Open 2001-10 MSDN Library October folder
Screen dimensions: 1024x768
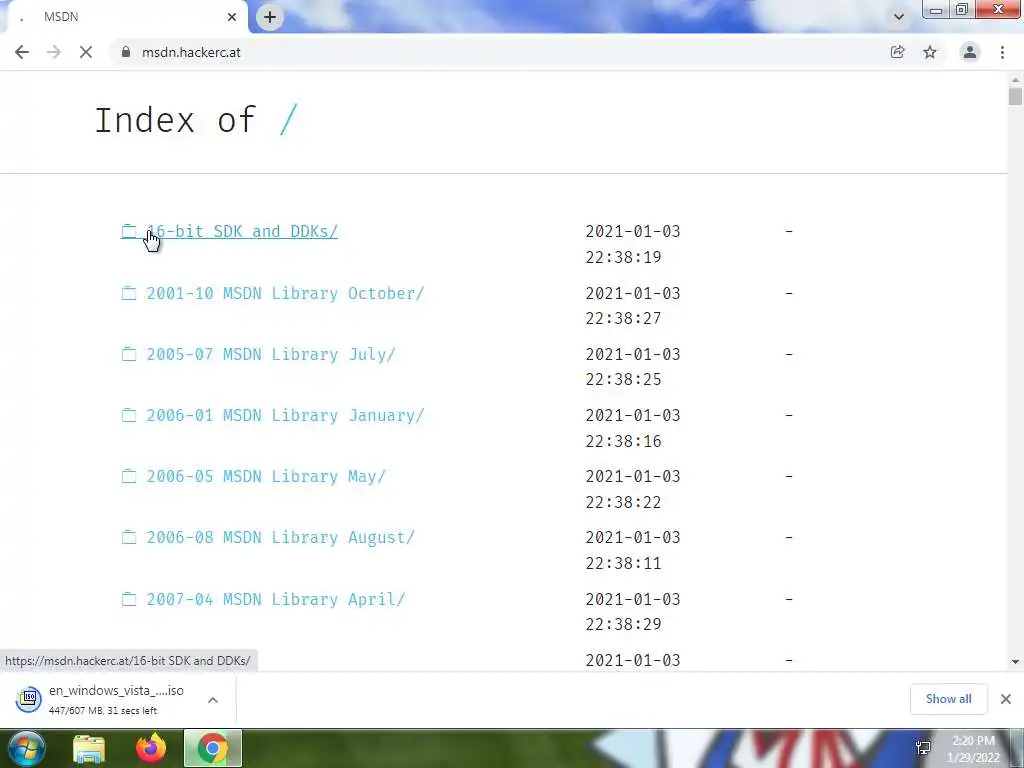[285, 293]
